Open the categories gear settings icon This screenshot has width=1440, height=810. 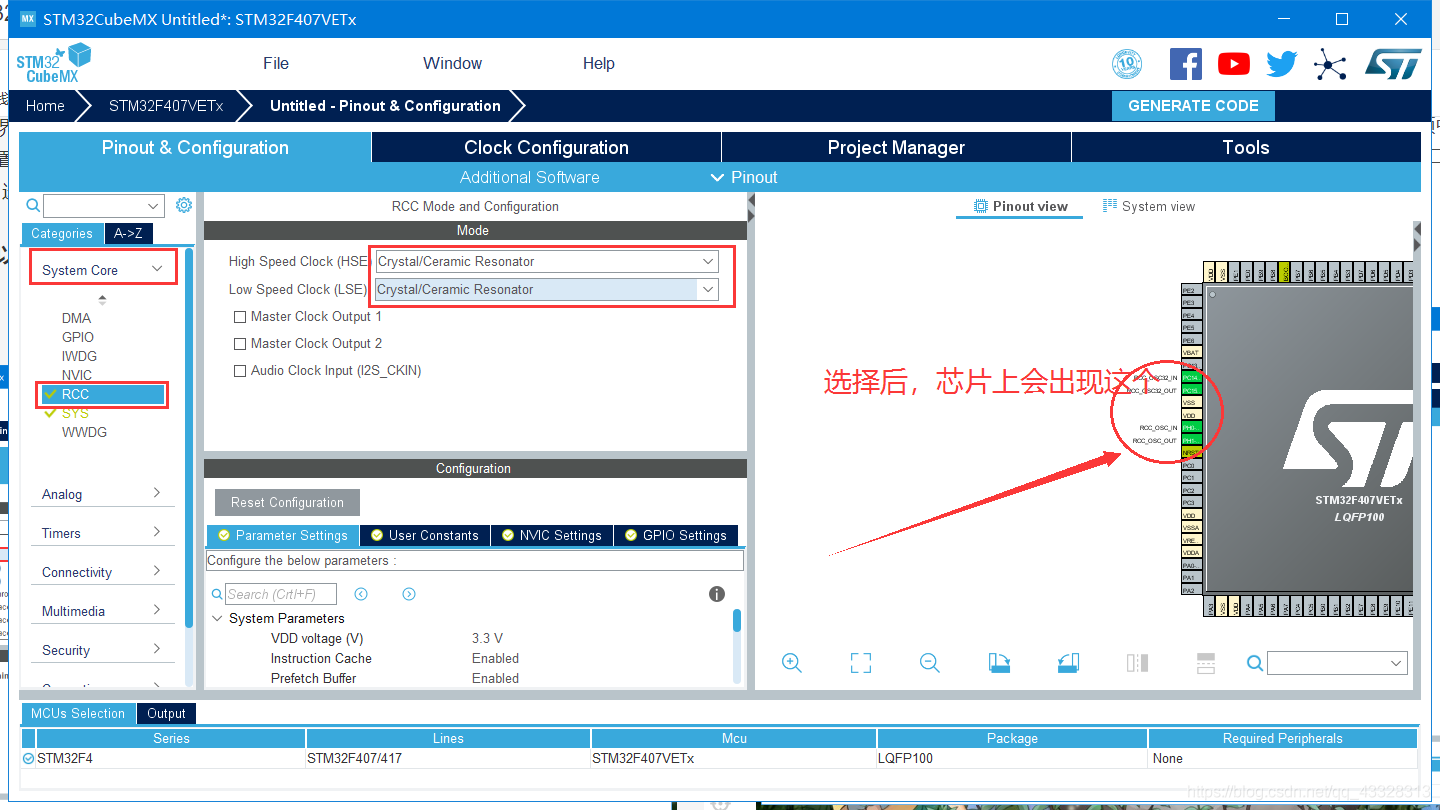tap(184, 205)
